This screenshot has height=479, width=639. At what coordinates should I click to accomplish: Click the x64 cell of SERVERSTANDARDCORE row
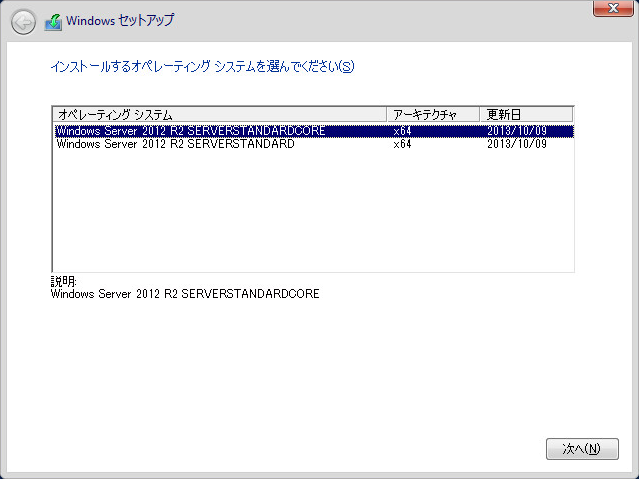[x=402, y=131]
